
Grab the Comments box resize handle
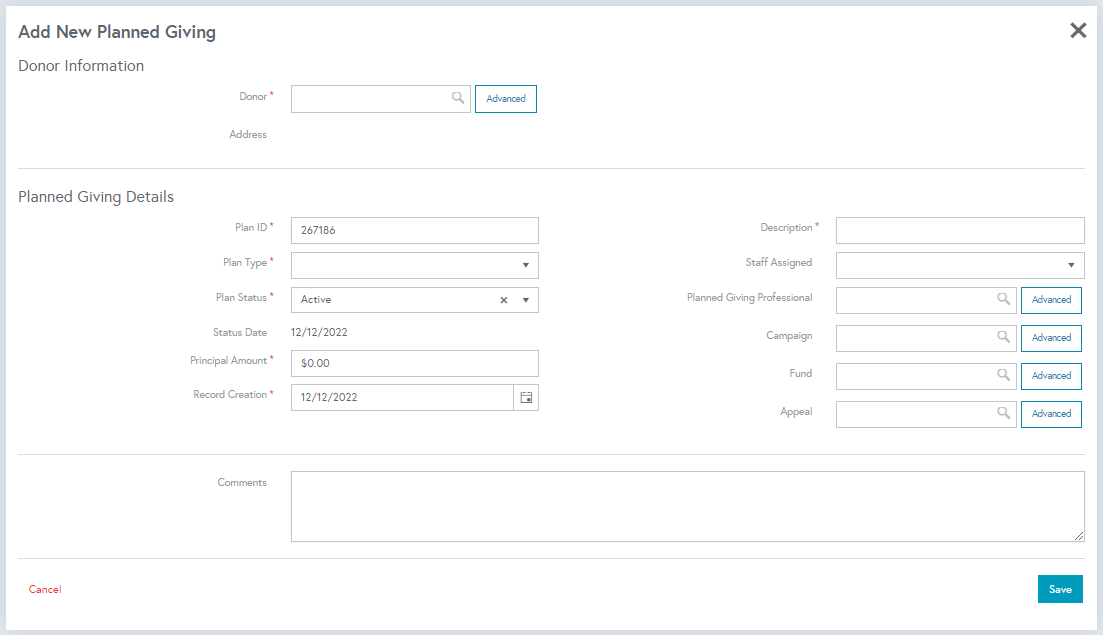(1079, 536)
